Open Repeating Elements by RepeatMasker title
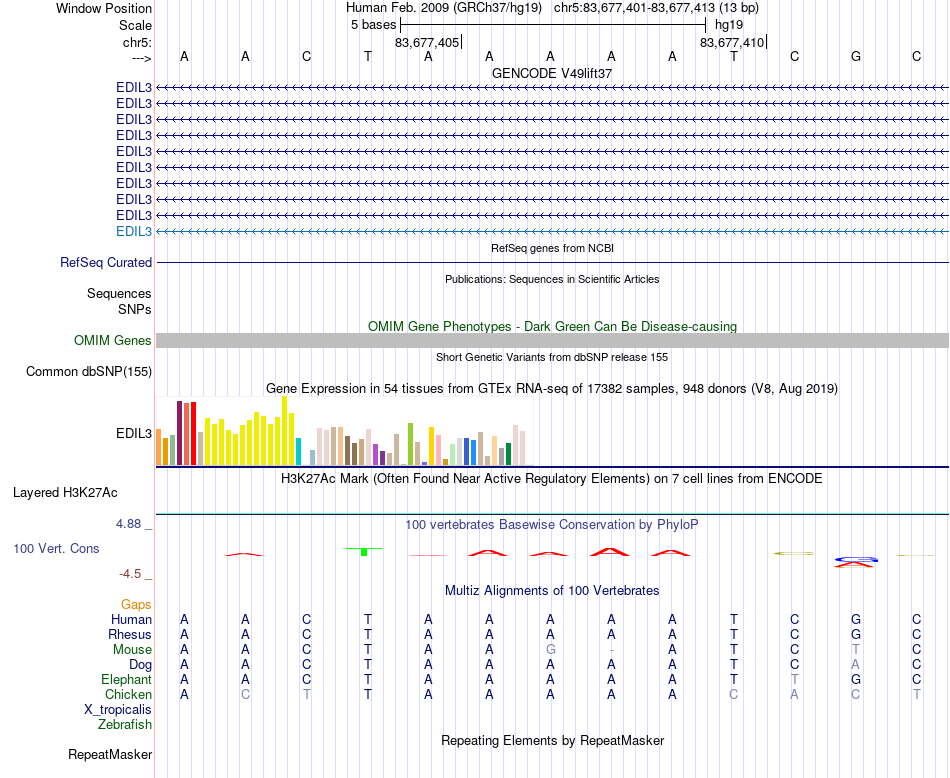This screenshot has width=950, height=778. pos(552,740)
